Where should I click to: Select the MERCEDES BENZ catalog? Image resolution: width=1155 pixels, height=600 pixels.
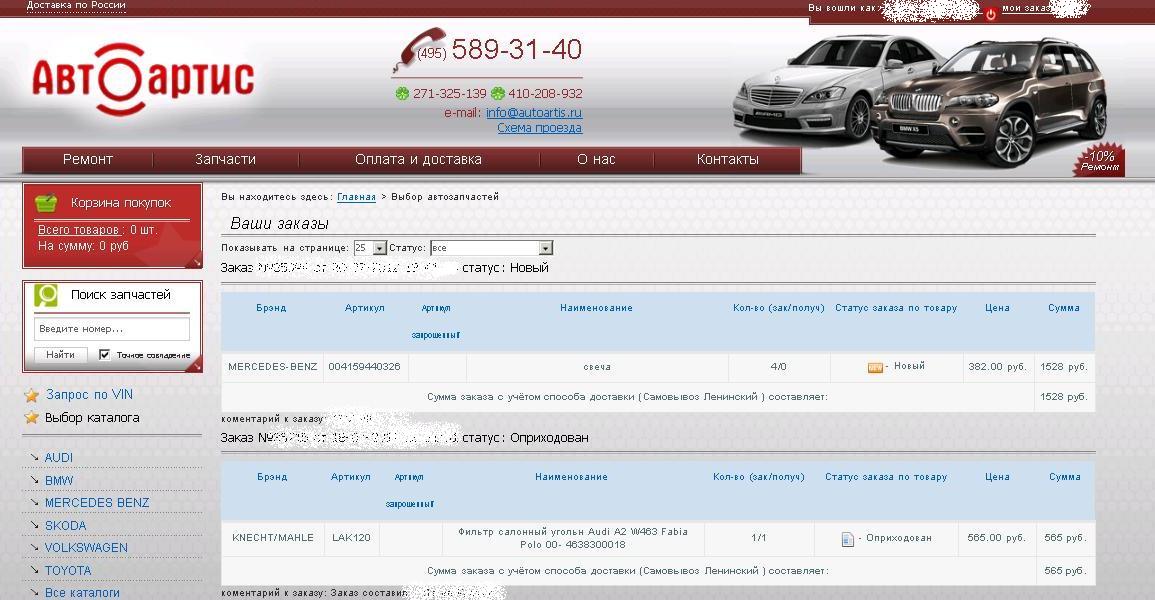point(96,503)
